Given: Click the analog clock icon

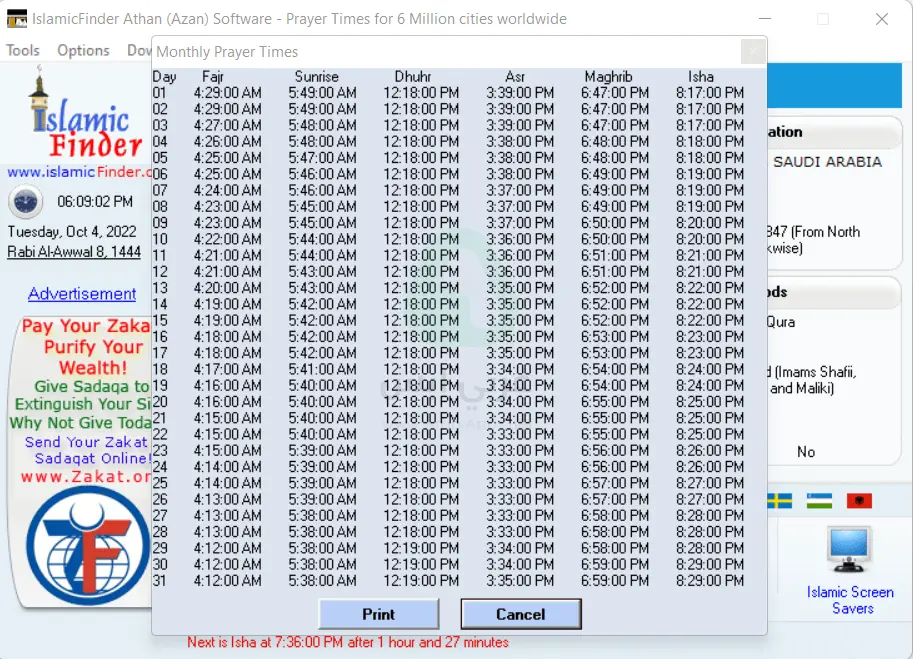Looking at the screenshot, I should click(26, 202).
